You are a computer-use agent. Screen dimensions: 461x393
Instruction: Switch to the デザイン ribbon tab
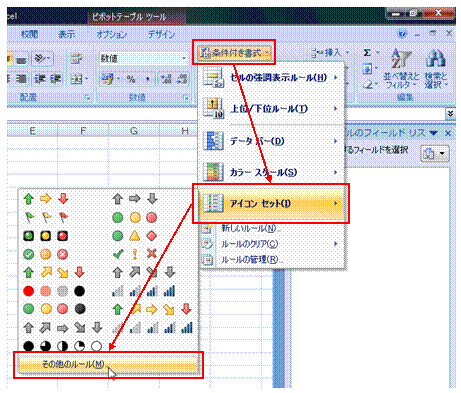click(x=161, y=34)
